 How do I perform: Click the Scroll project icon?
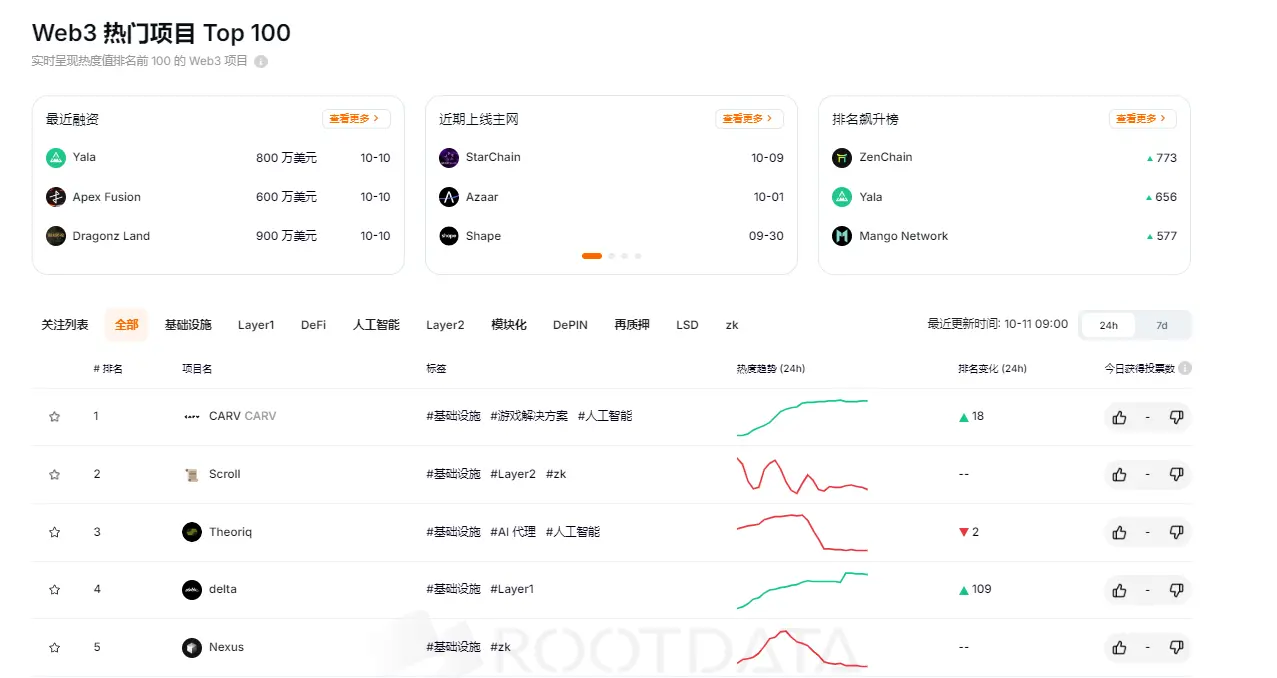tap(191, 474)
